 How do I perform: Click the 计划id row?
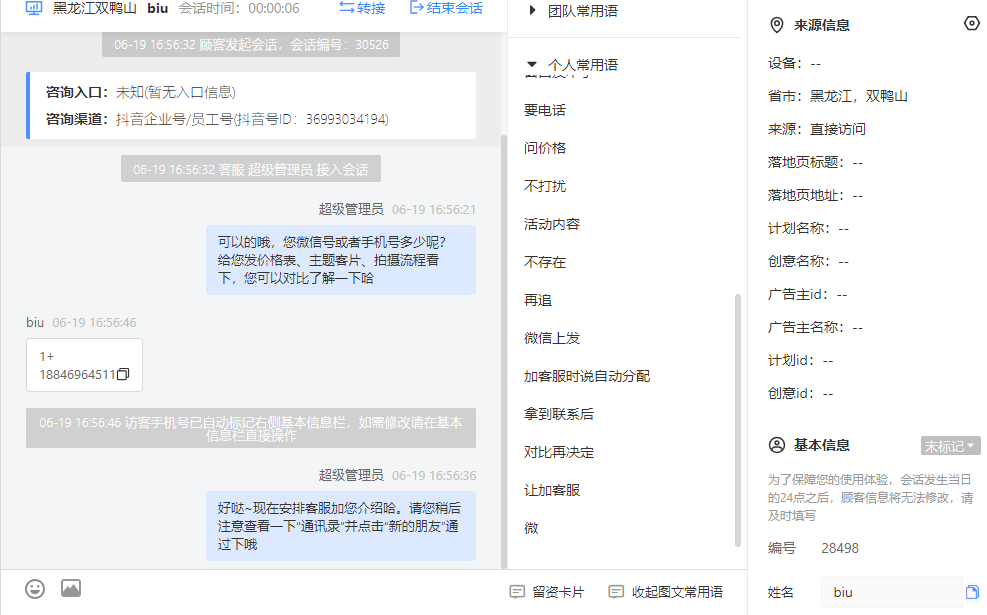(x=800, y=360)
